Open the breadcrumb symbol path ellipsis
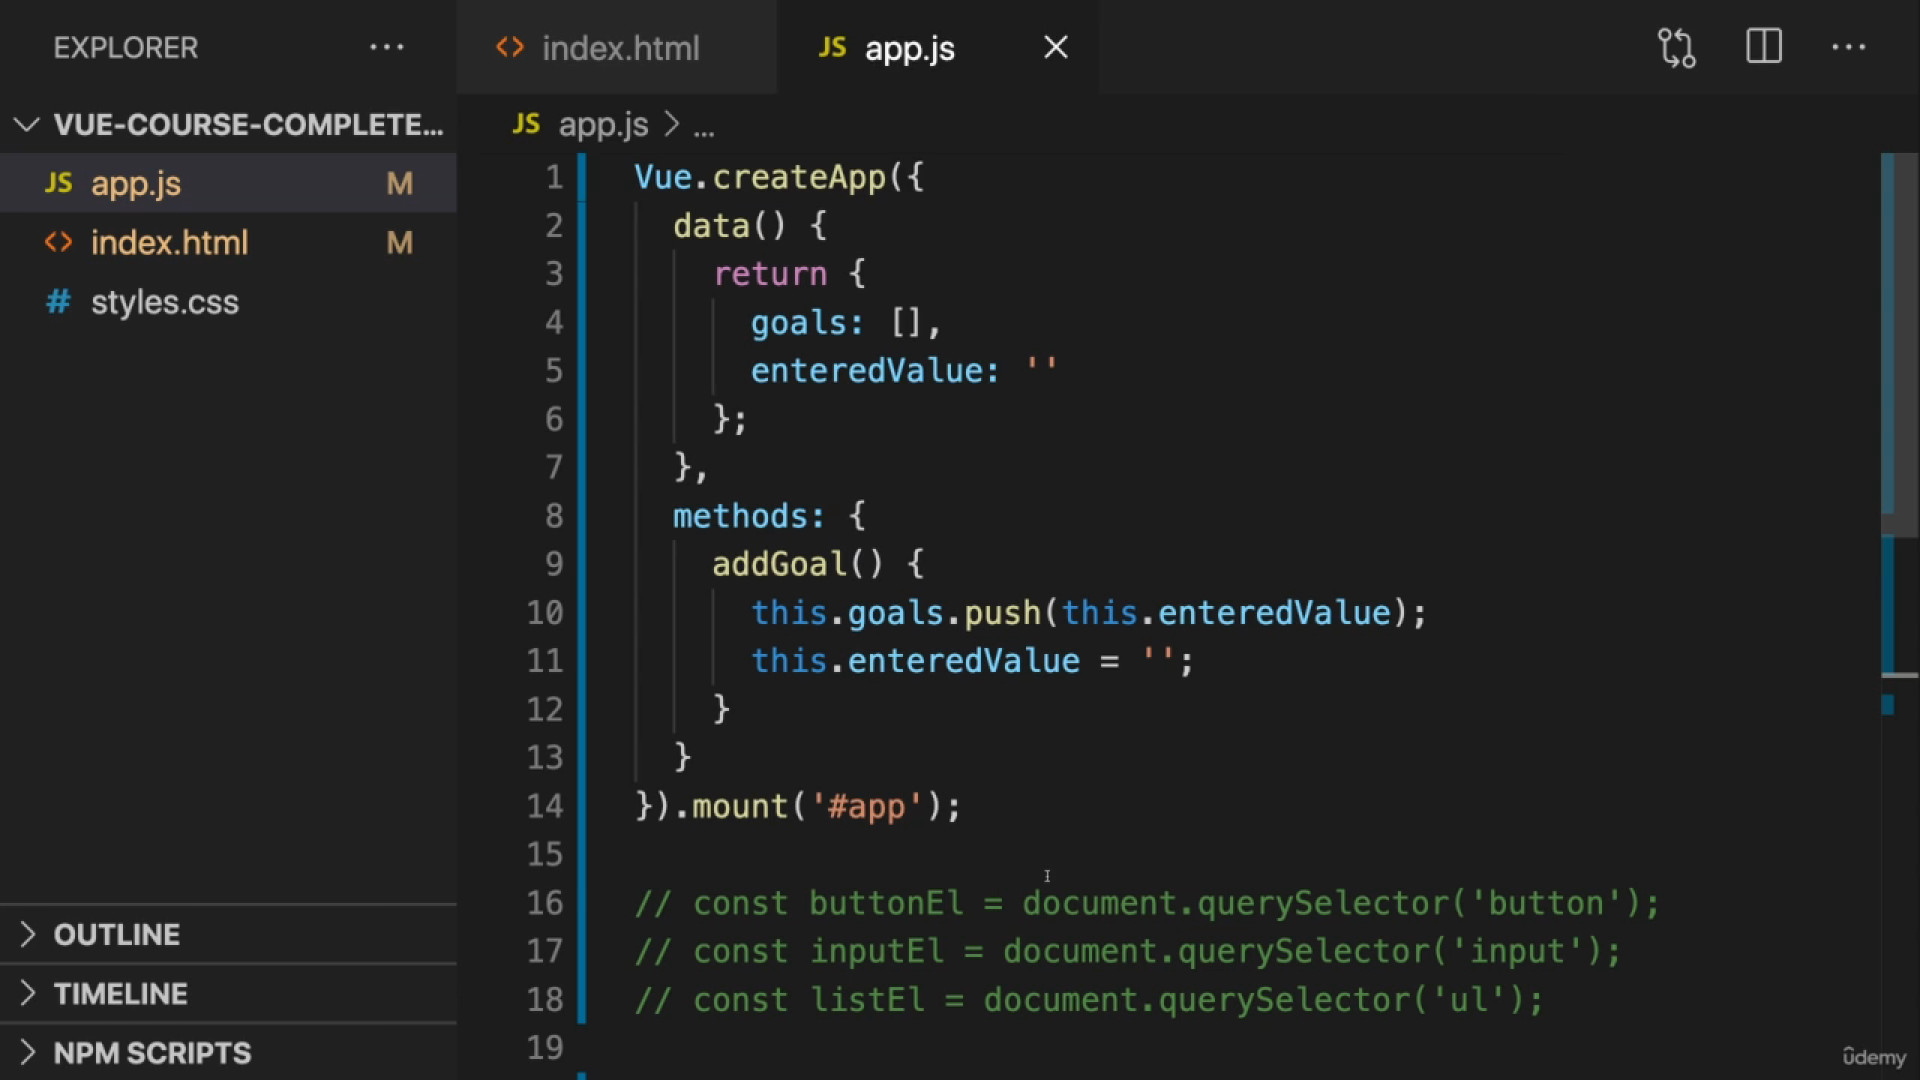 point(705,124)
